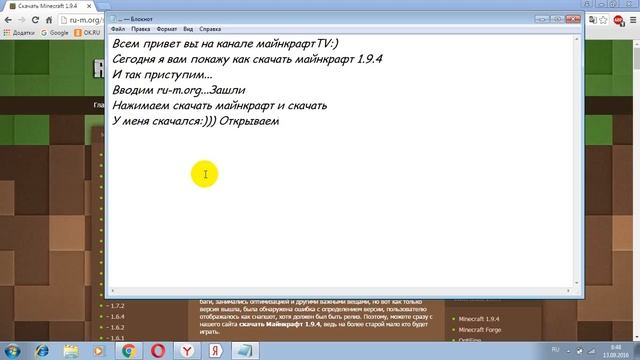Open the Файл menu in Notepad
Viewport: 640px width, 360px height.
tap(118, 29)
